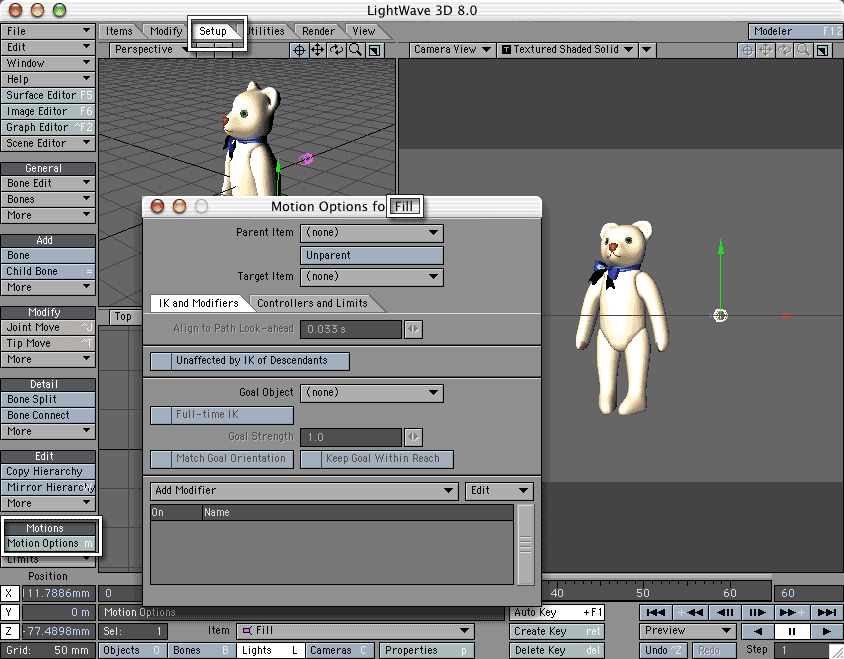This screenshot has height=659, width=844.
Task: Click the X position axis button
Action: [x=9, y=593]
